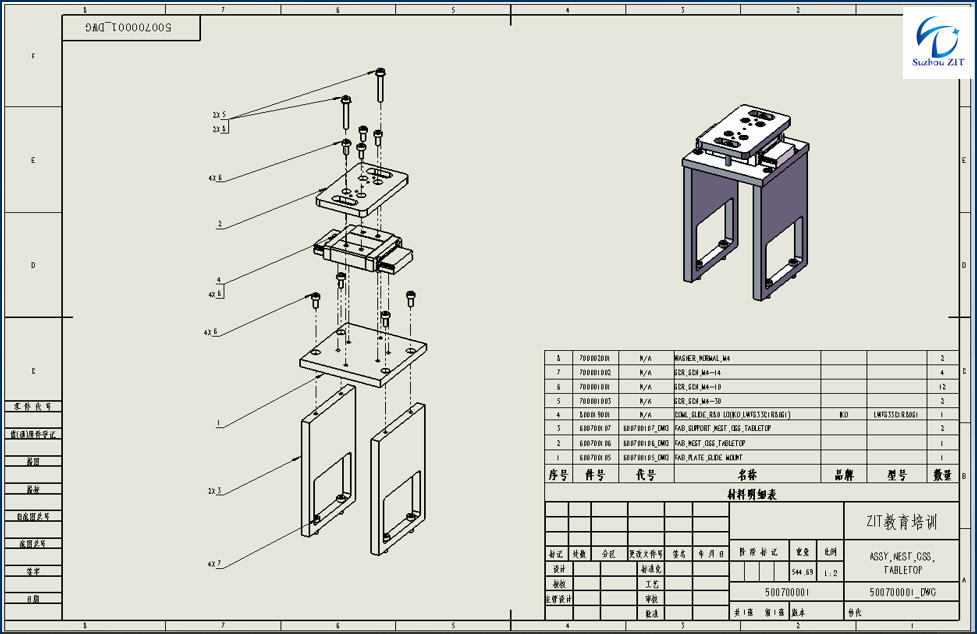Click the Suzhou ZIT logo
977x634 pixels.
938,44
